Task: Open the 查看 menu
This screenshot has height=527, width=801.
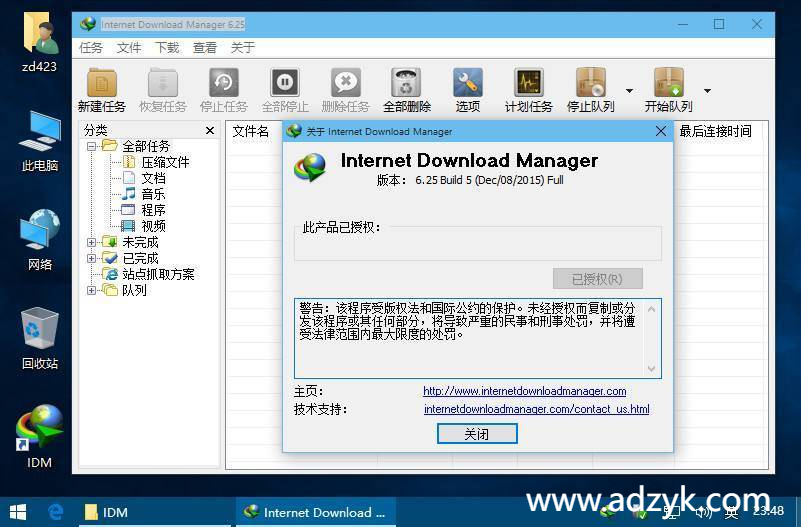Action: click(205, 47)
